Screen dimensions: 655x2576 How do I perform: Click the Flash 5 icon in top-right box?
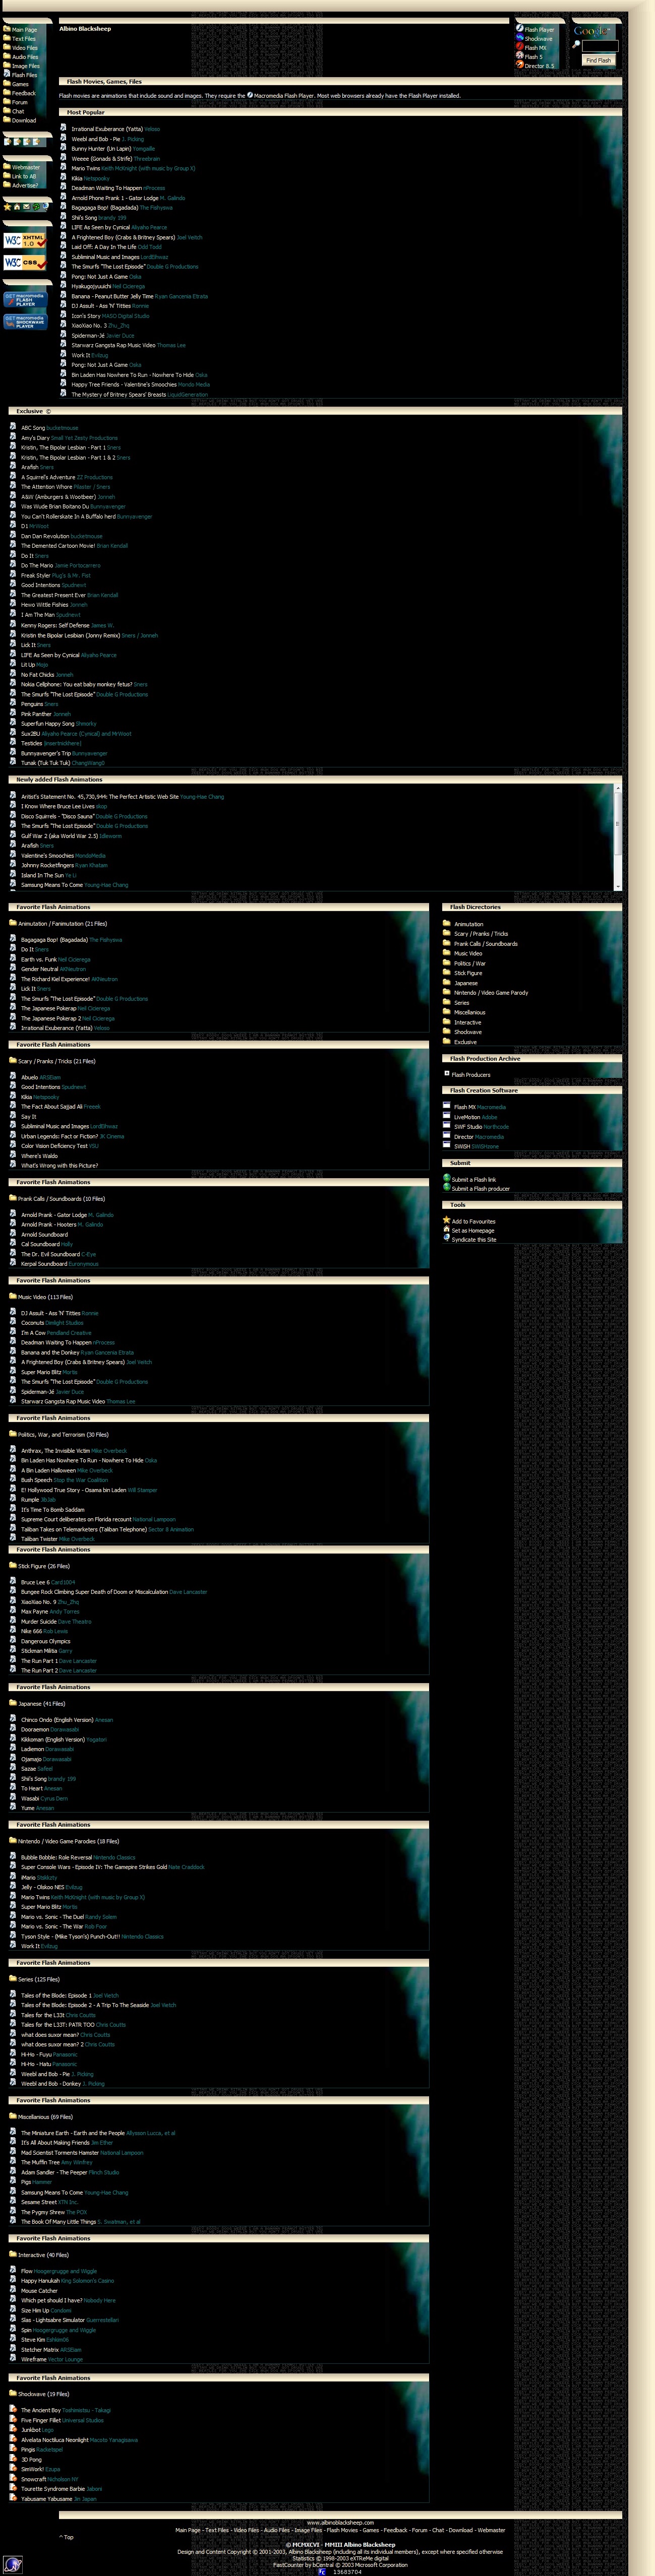(x=520, y=56)
